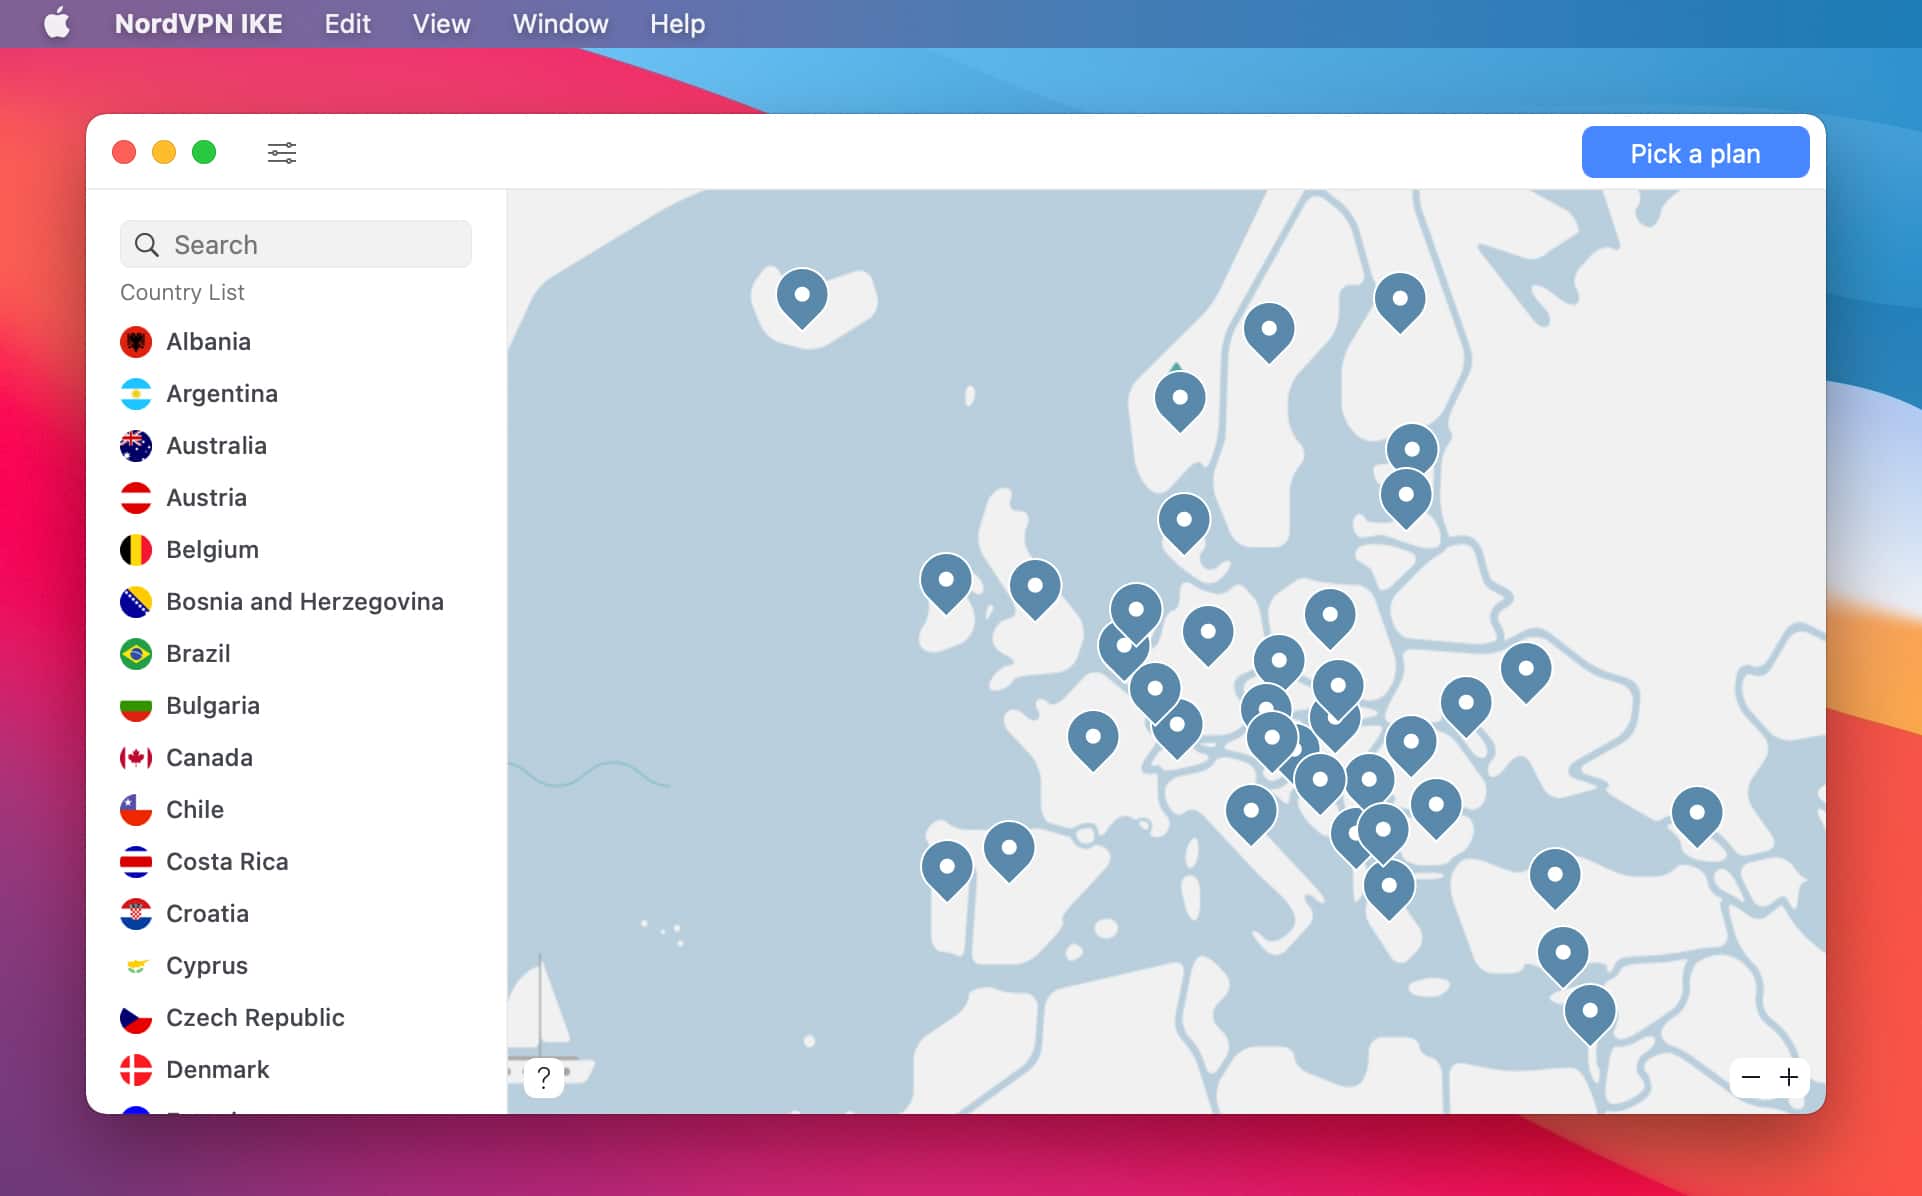Click the Croatia flag icon
The height and width of the screenshot is (1196, 1922).
(136, 913)
